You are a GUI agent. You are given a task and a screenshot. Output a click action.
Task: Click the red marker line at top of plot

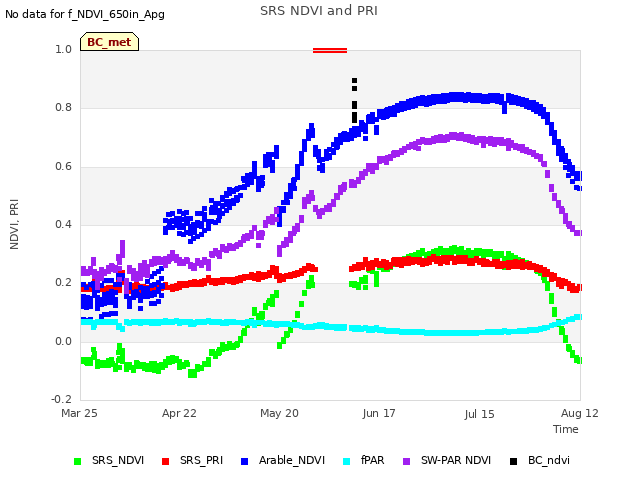tap(330, 51)
